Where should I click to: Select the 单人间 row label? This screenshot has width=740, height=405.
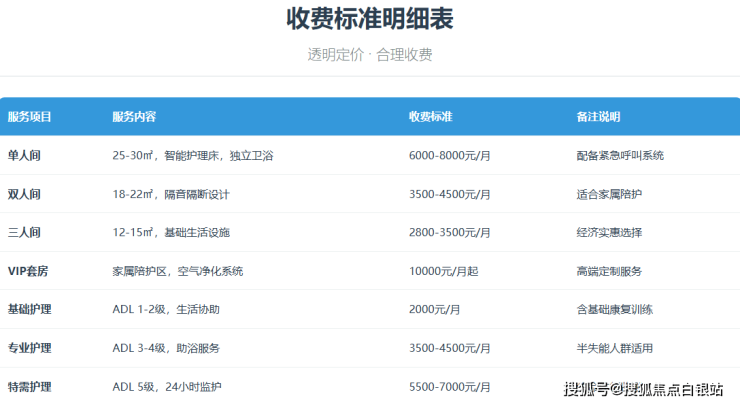[24, 155]
